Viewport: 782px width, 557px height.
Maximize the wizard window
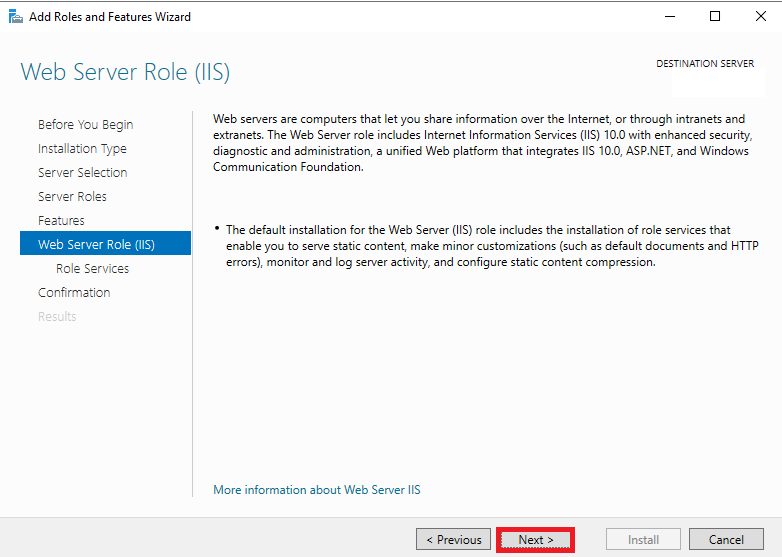[x=715, y=16]
